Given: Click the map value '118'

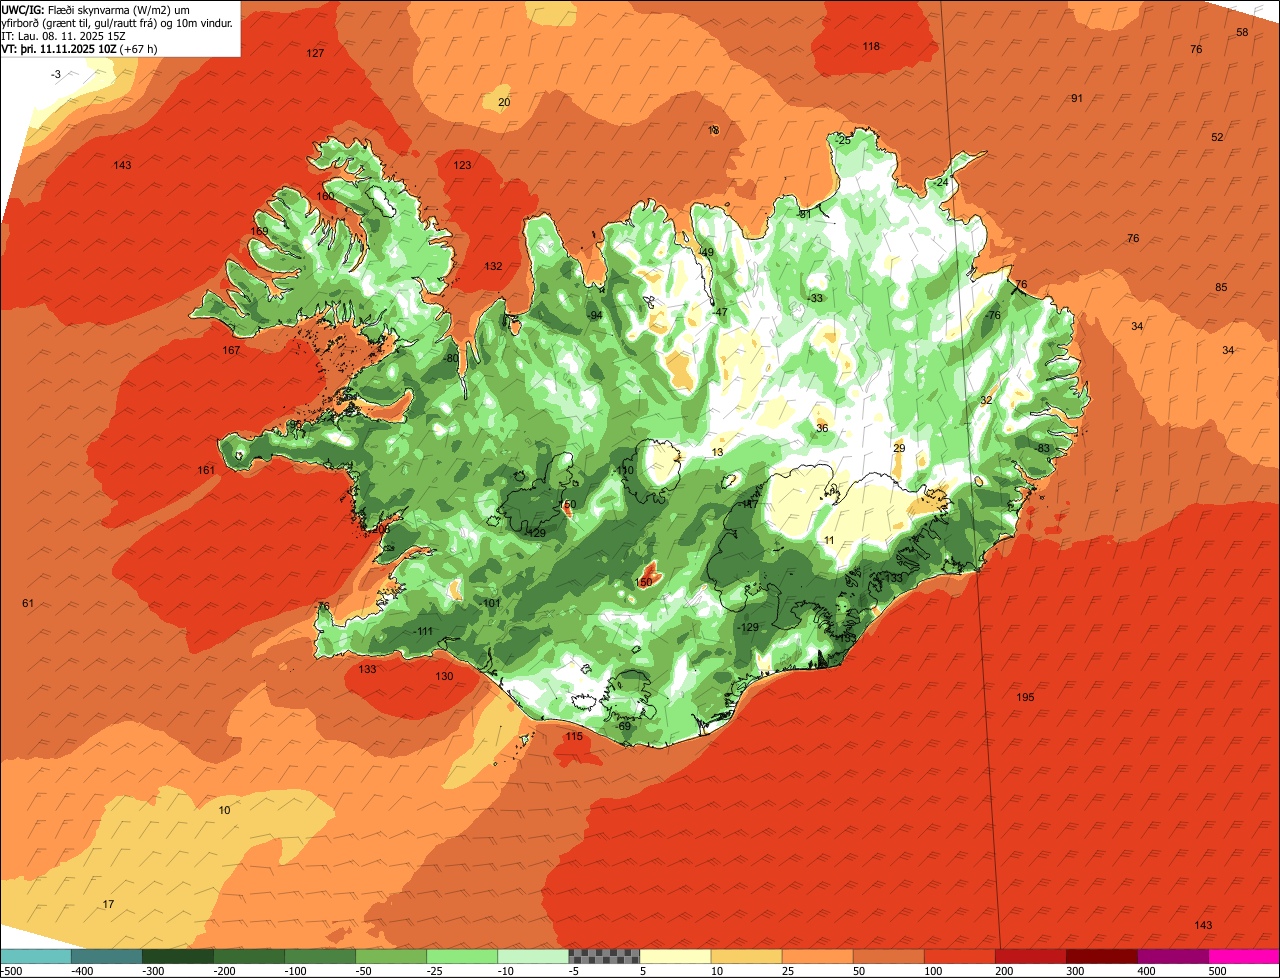Looking at the screenshot, I should coord(871,46).
